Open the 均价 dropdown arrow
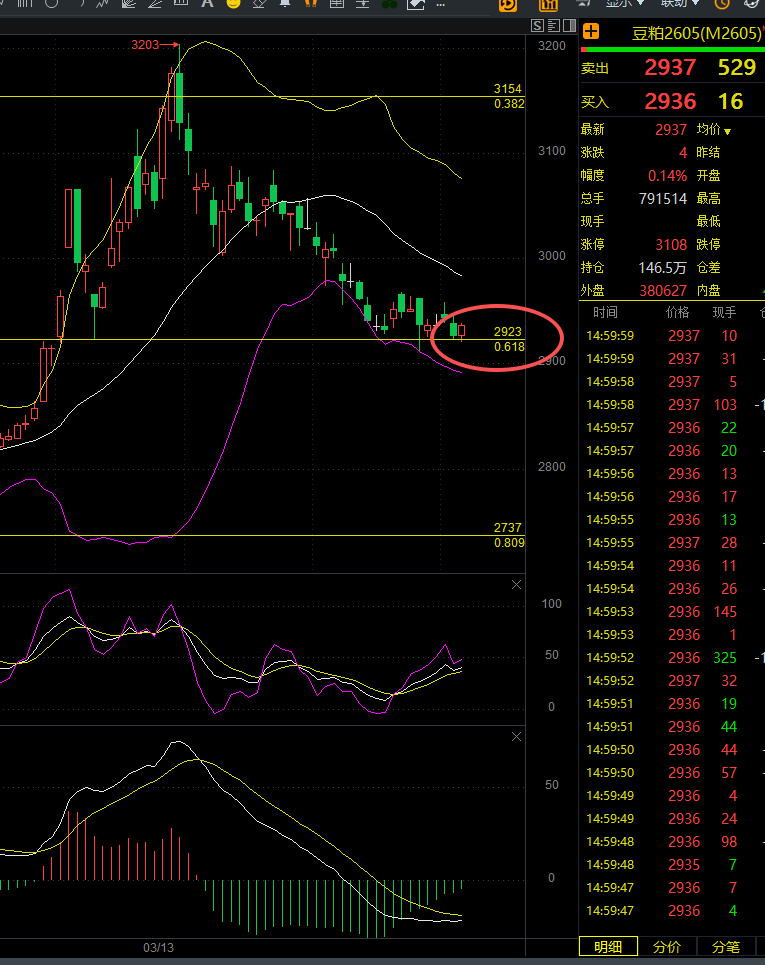The width and height of the screenshot is (765, 965). click(x=727, y=131)
